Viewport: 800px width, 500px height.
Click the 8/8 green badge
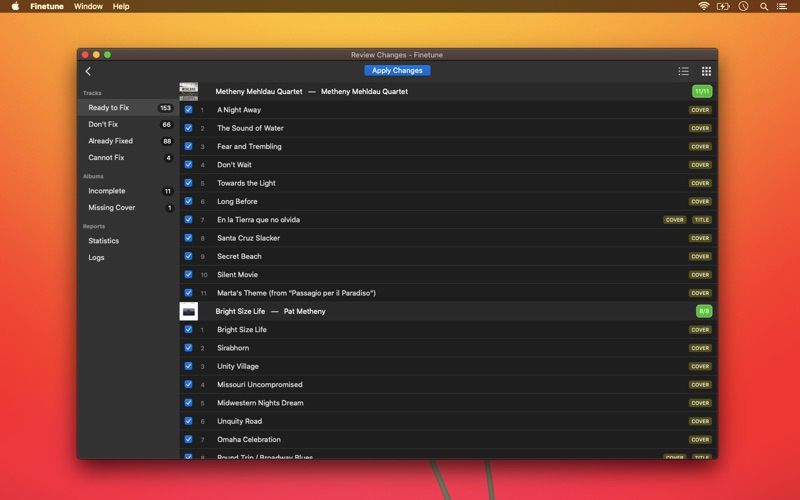pyautogui.click(x=704, y=311)
